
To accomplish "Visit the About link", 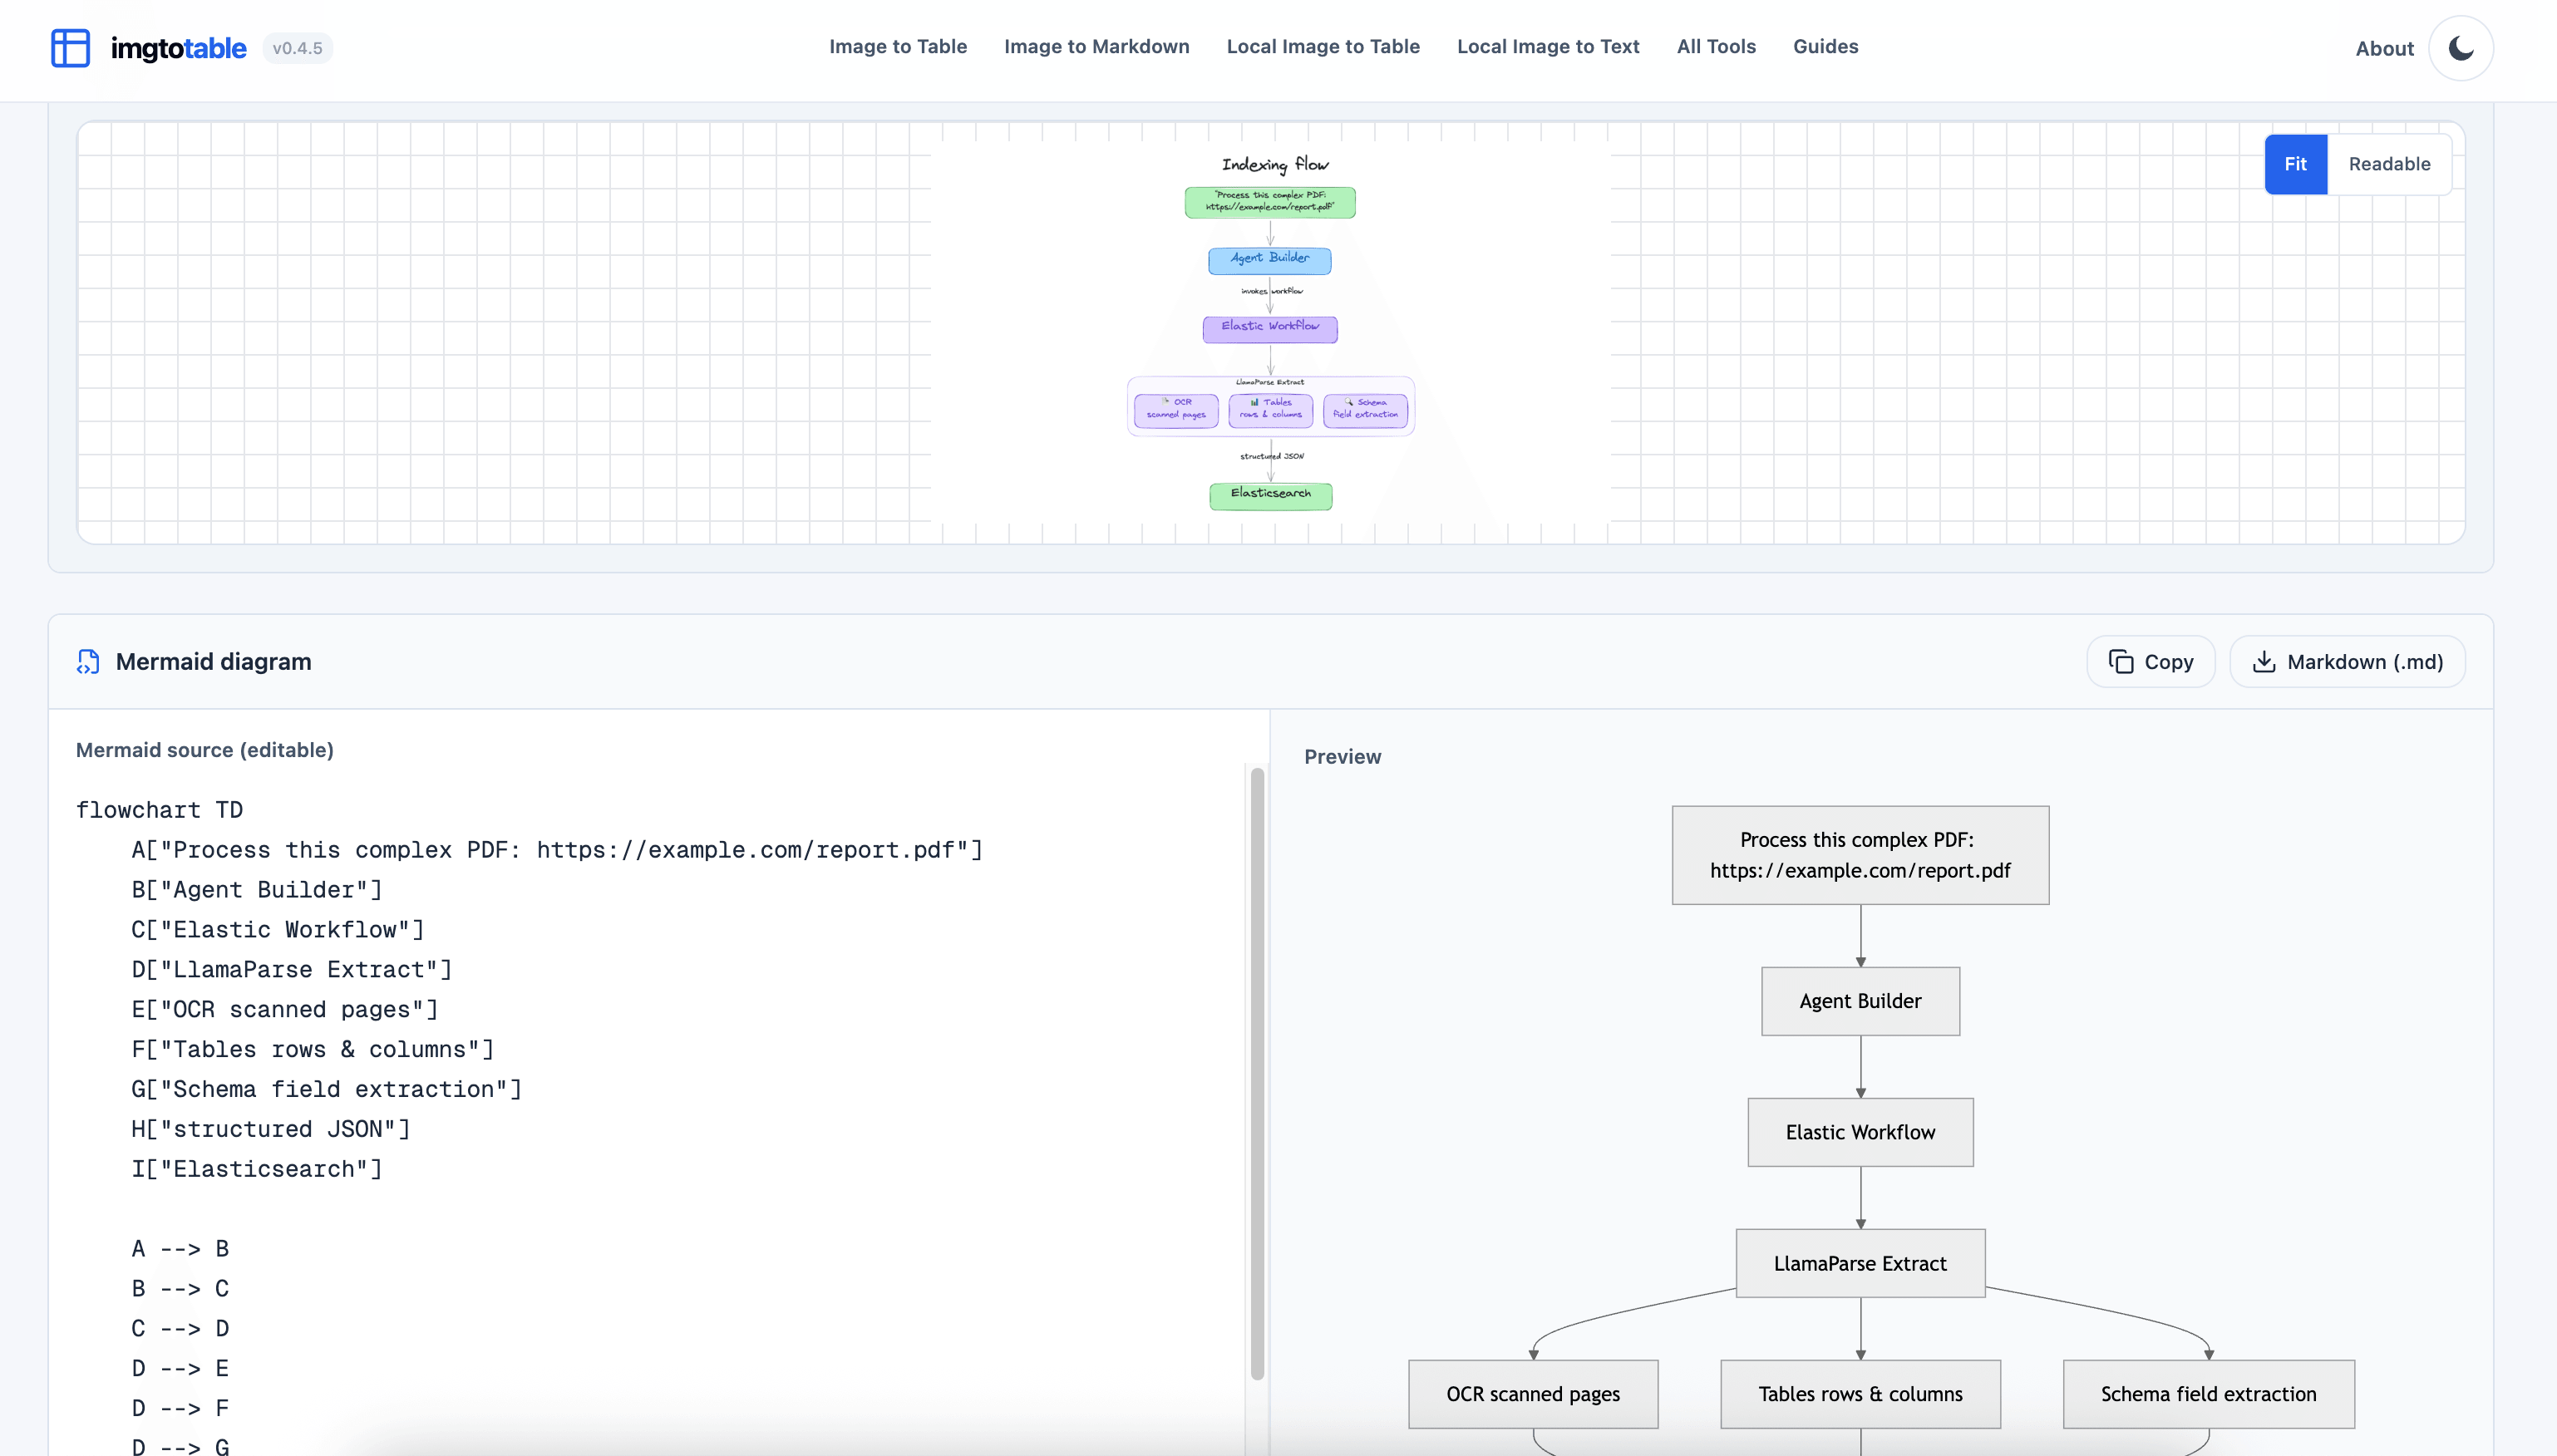I will [2383, 49].
